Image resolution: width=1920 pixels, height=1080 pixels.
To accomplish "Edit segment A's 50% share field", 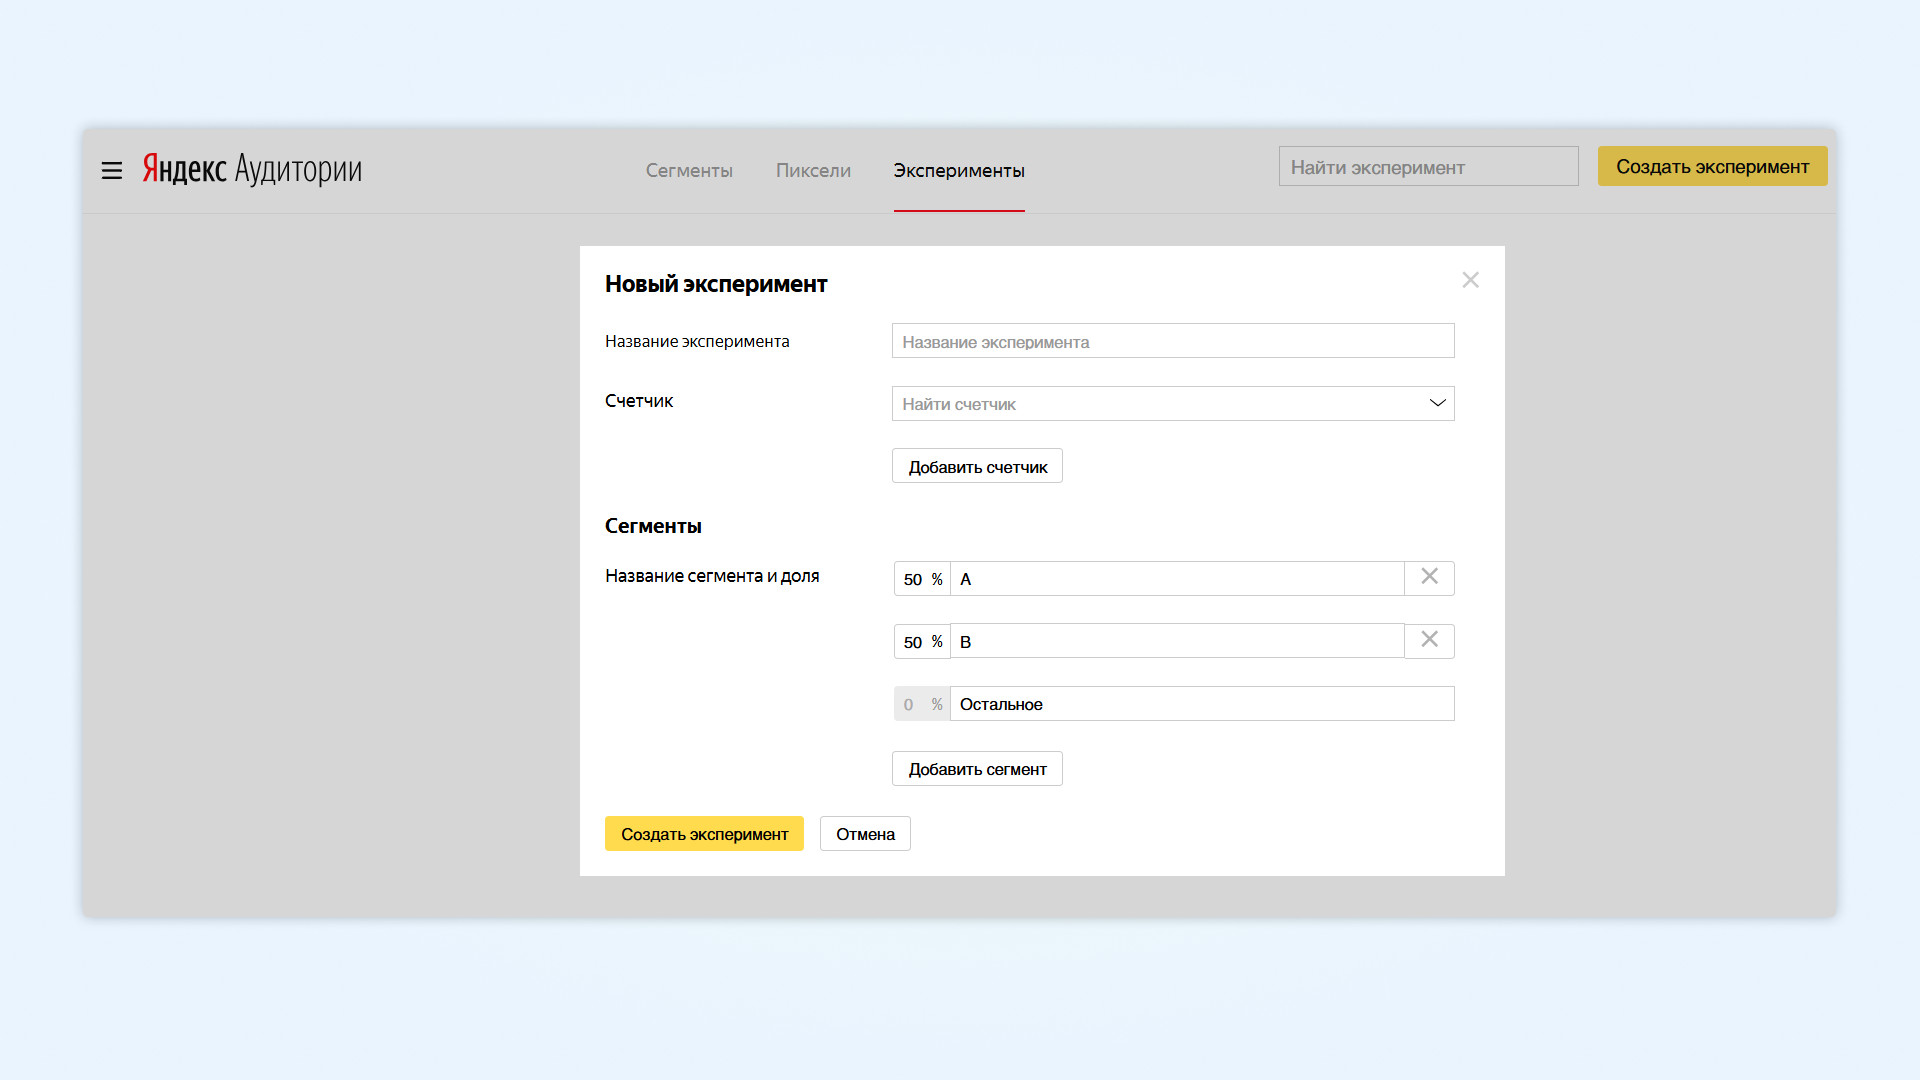I will click(914, 579).
